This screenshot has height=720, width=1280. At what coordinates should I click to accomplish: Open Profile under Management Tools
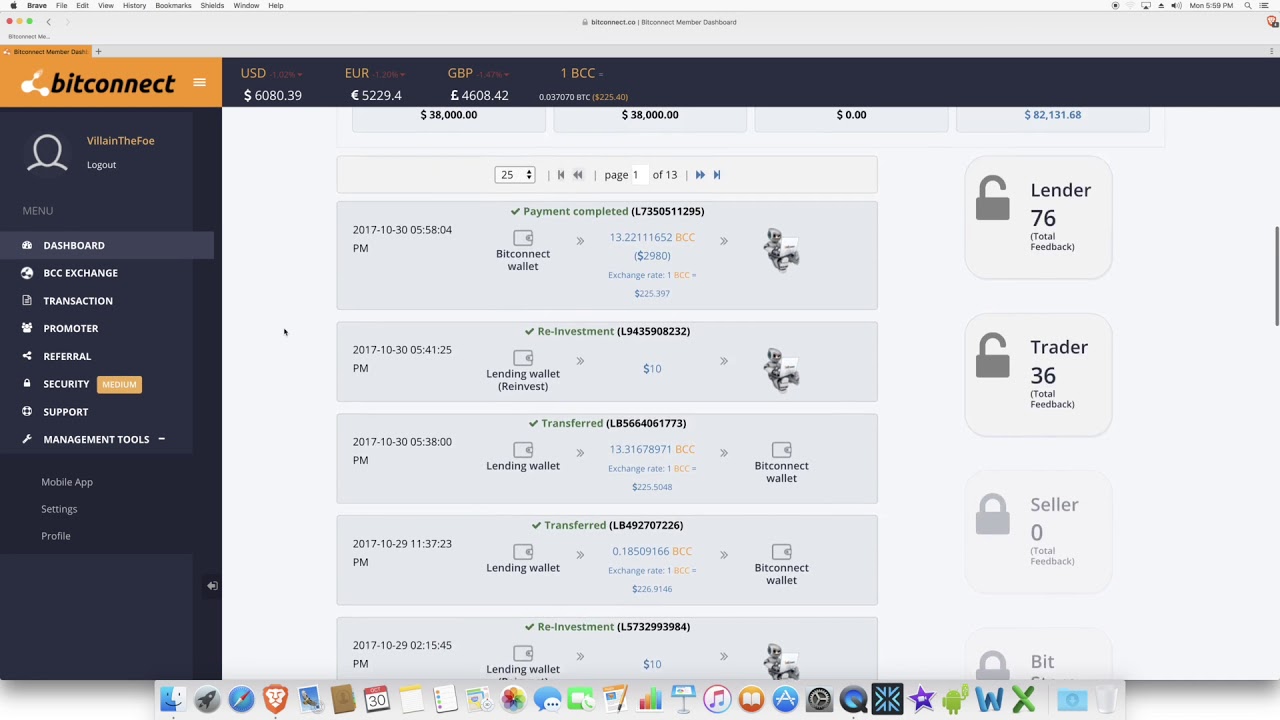pyautogui.click(x=56, y=536)
